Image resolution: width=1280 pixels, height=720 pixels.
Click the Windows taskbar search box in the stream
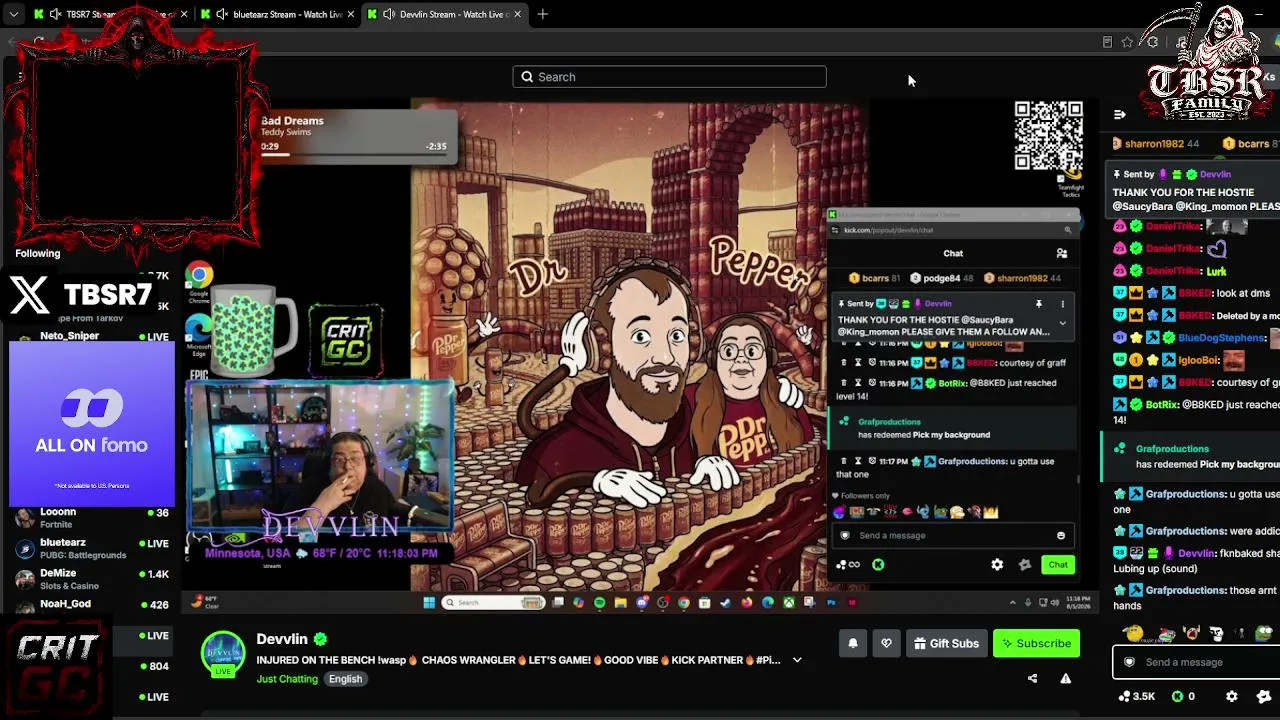click(493, 603)
